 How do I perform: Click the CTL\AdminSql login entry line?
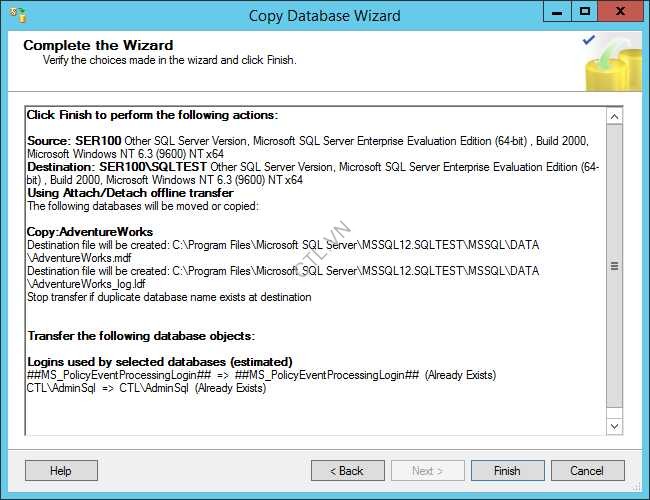[x=146, y=388]
